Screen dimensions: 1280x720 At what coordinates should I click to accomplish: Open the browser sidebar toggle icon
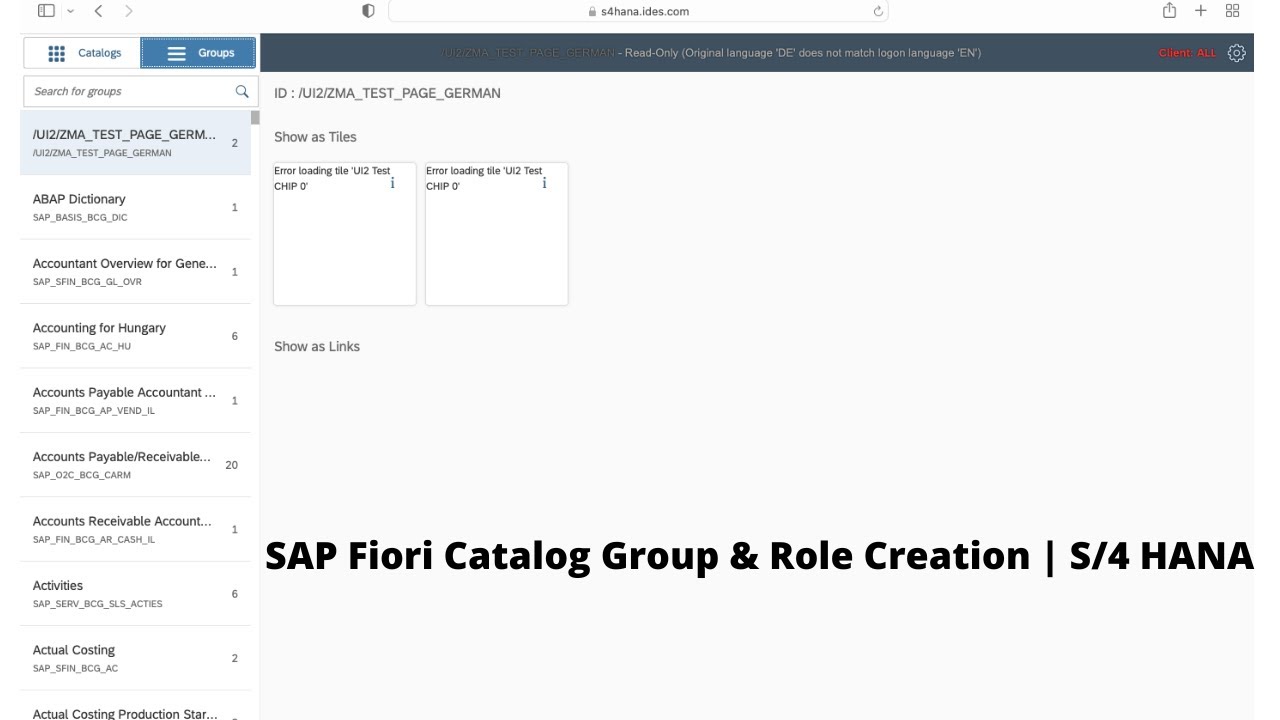pyautogui.click(x=46, y=11)
